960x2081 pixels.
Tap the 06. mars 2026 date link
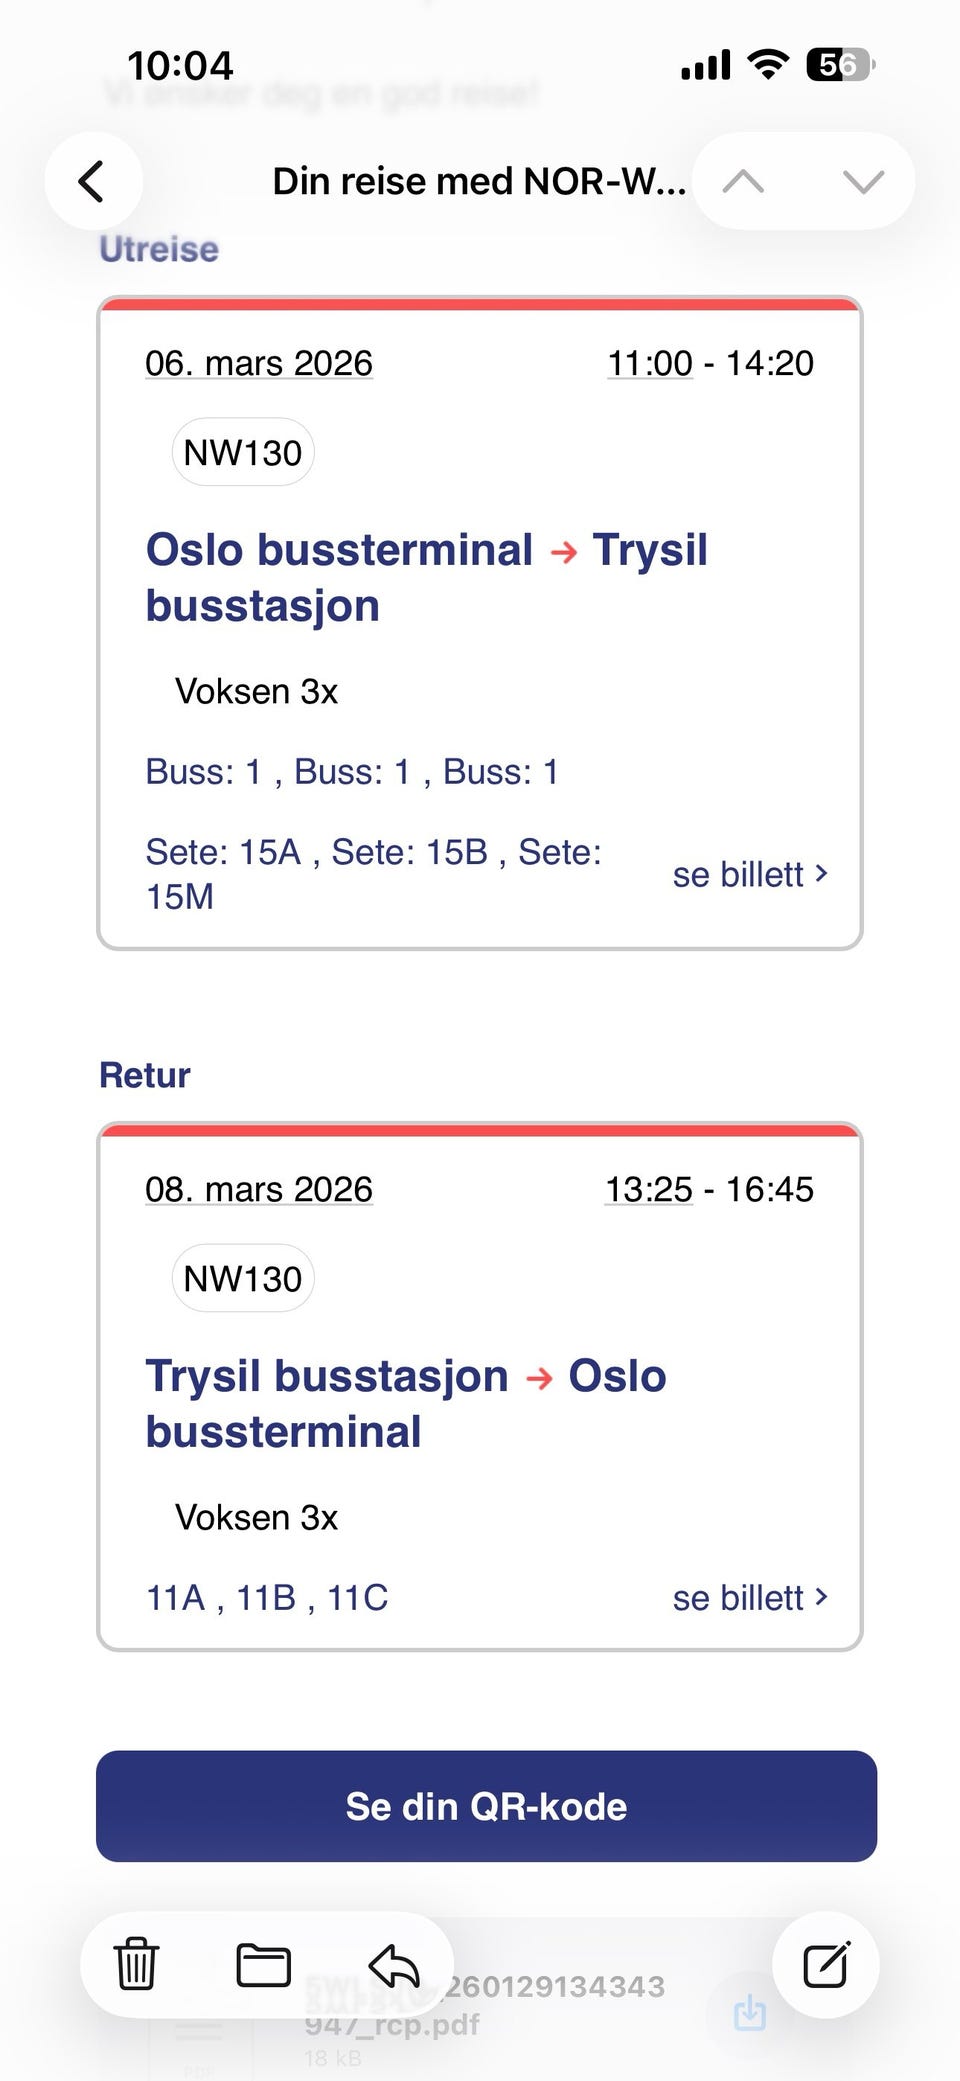click(259, 363)
